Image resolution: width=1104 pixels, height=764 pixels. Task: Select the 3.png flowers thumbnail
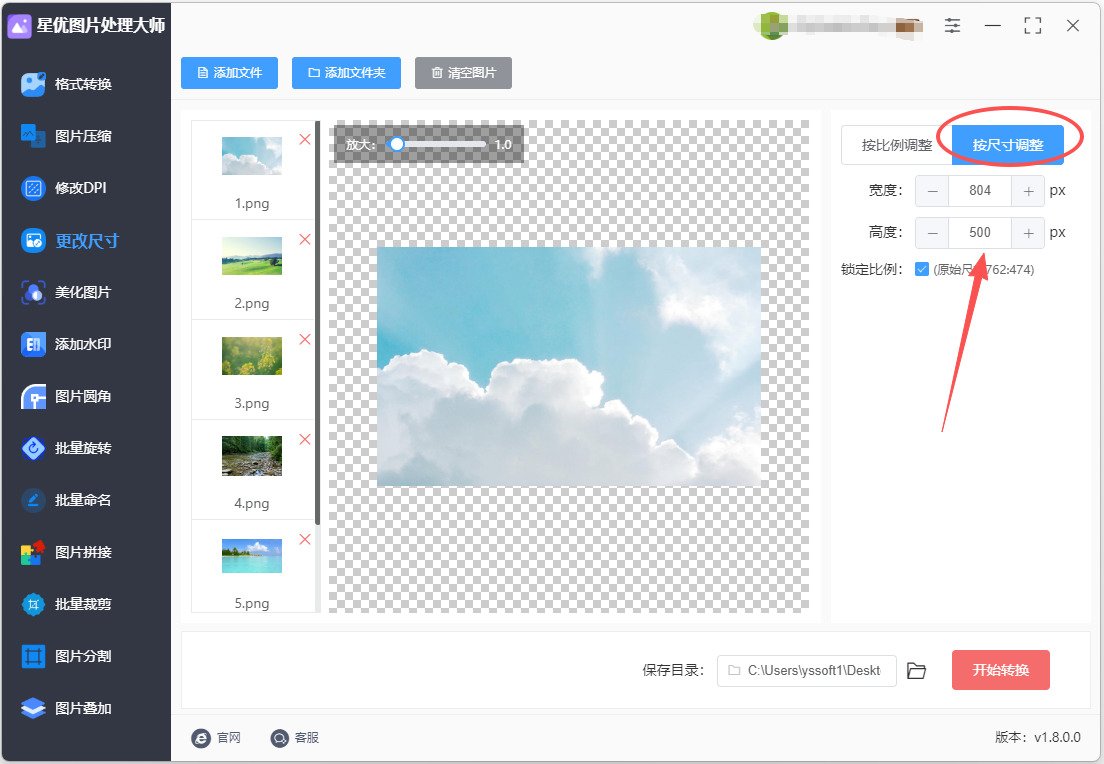pos(252,356)
